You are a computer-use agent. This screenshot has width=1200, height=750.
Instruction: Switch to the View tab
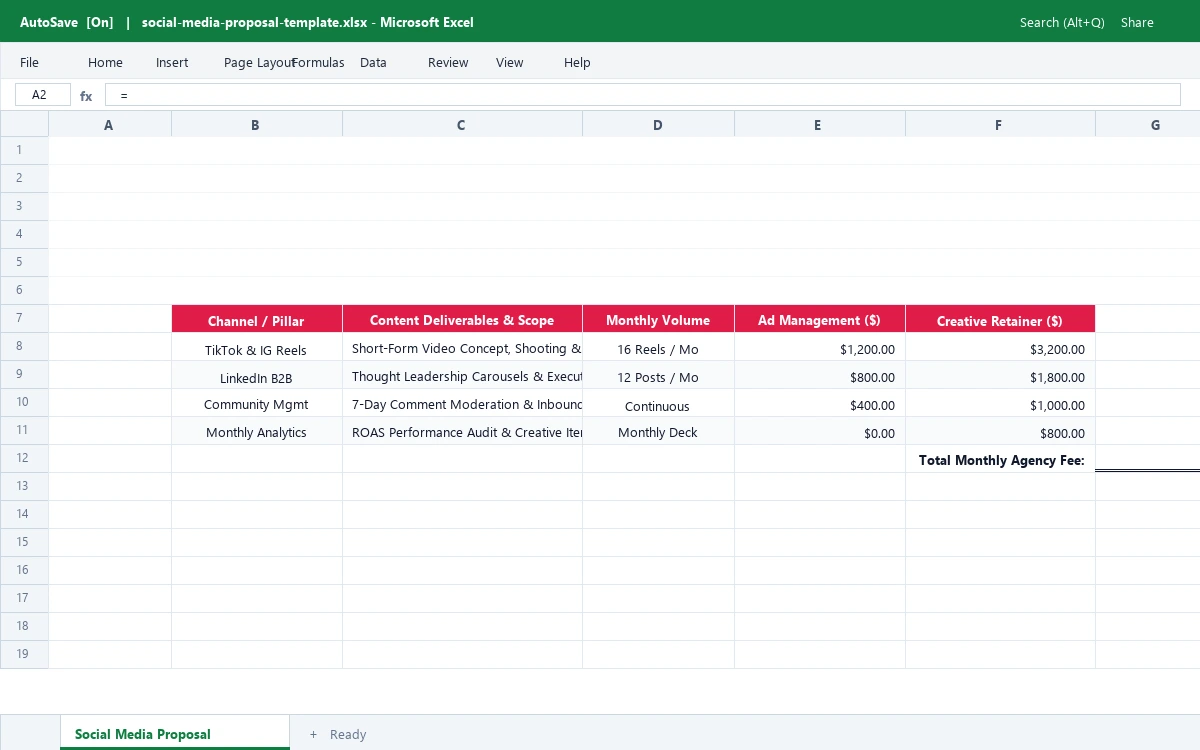(x=510, y=62)
